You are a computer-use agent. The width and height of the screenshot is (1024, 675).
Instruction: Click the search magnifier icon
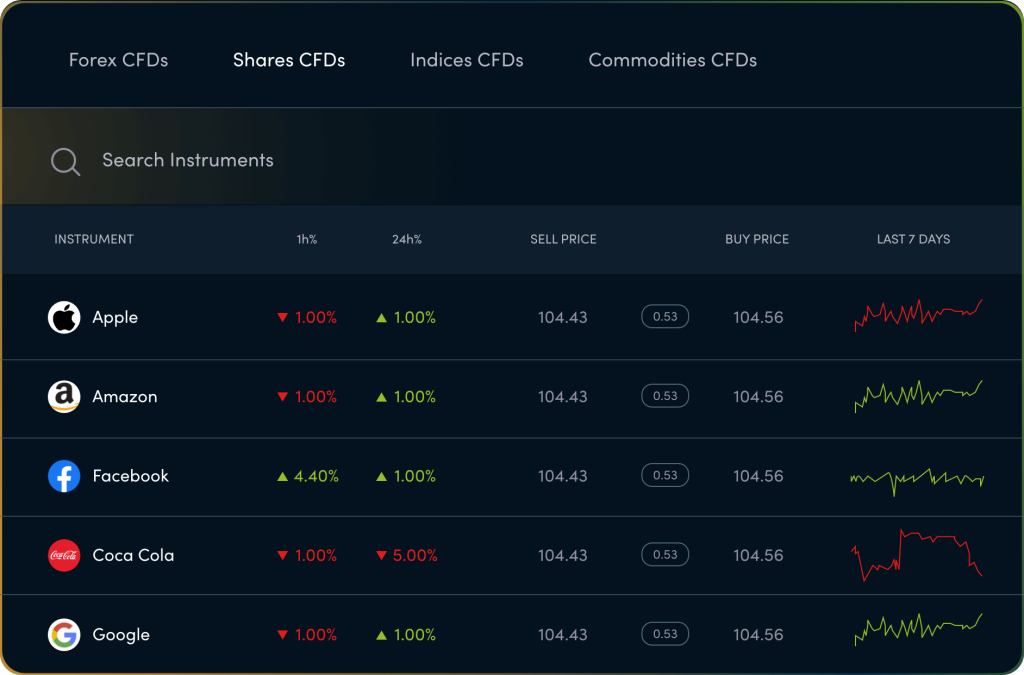[x=65, y=161]
